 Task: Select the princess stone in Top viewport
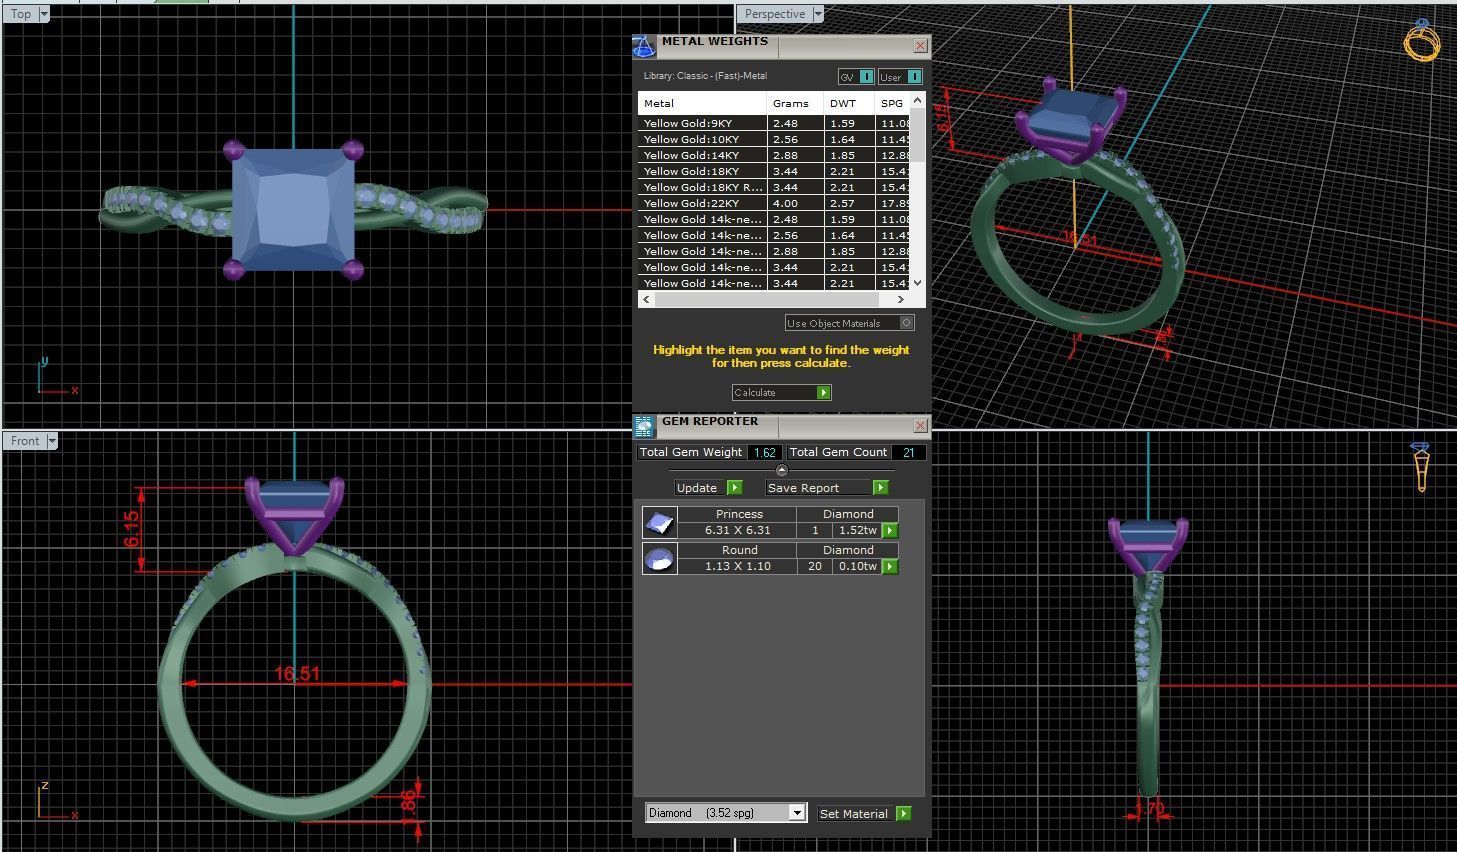pos(293,210)
